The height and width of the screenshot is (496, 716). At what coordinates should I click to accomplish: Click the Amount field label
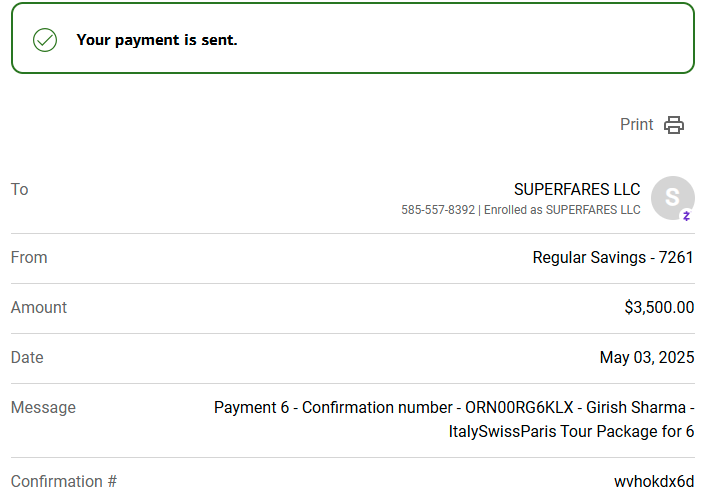click(39, 307)
